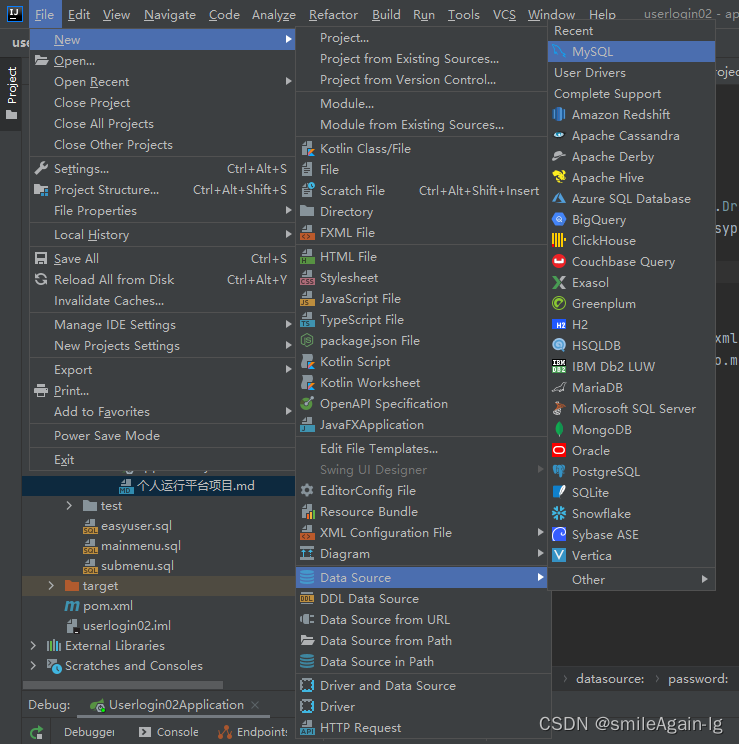Pick Couchbase Query red icon
This screenshot has width=739, height=744.
pos(559,261)
